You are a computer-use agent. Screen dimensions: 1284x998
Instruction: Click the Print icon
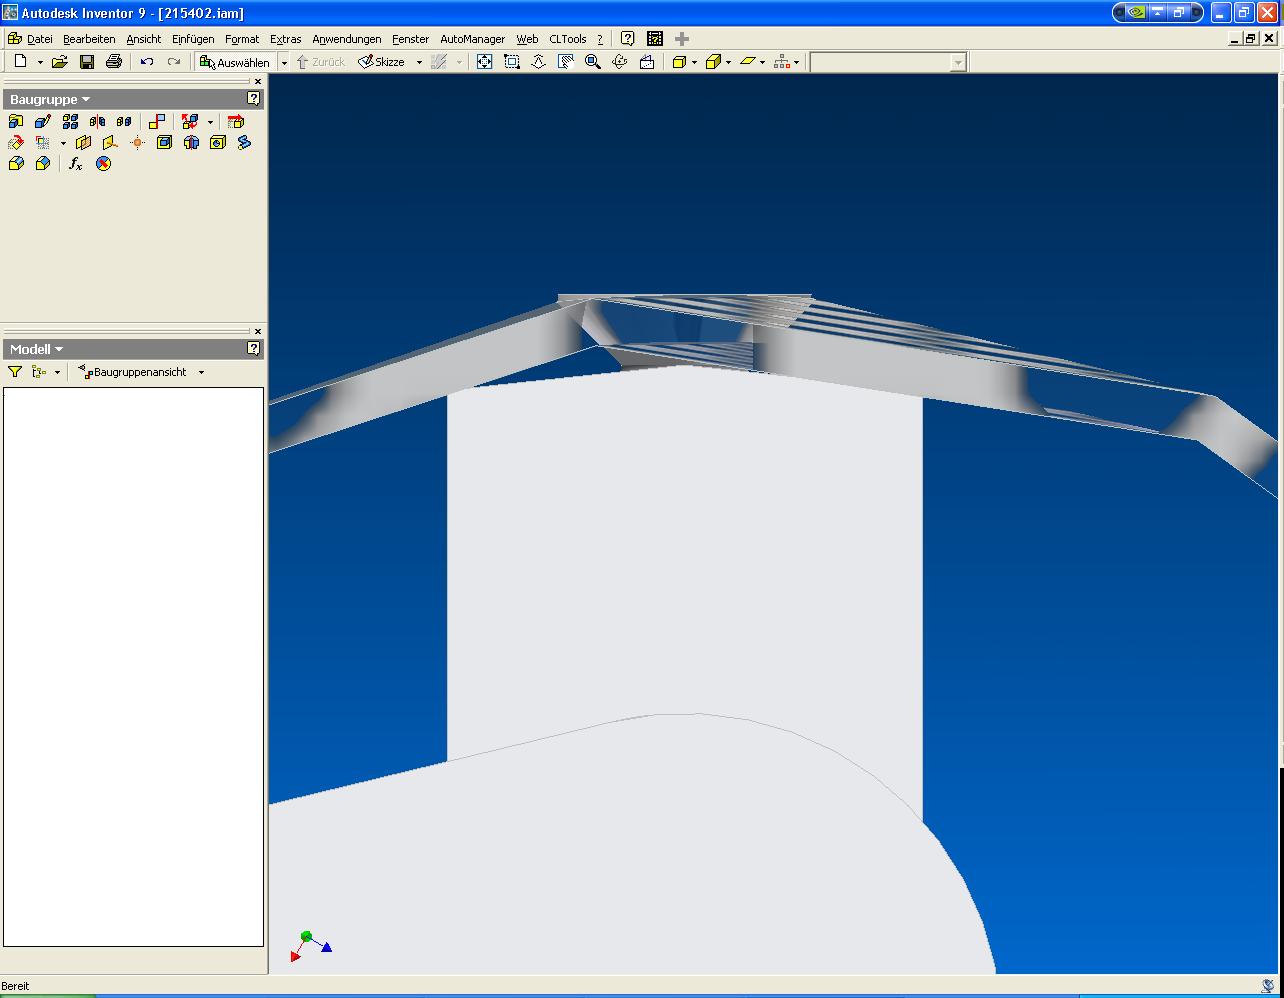point(114,62)
